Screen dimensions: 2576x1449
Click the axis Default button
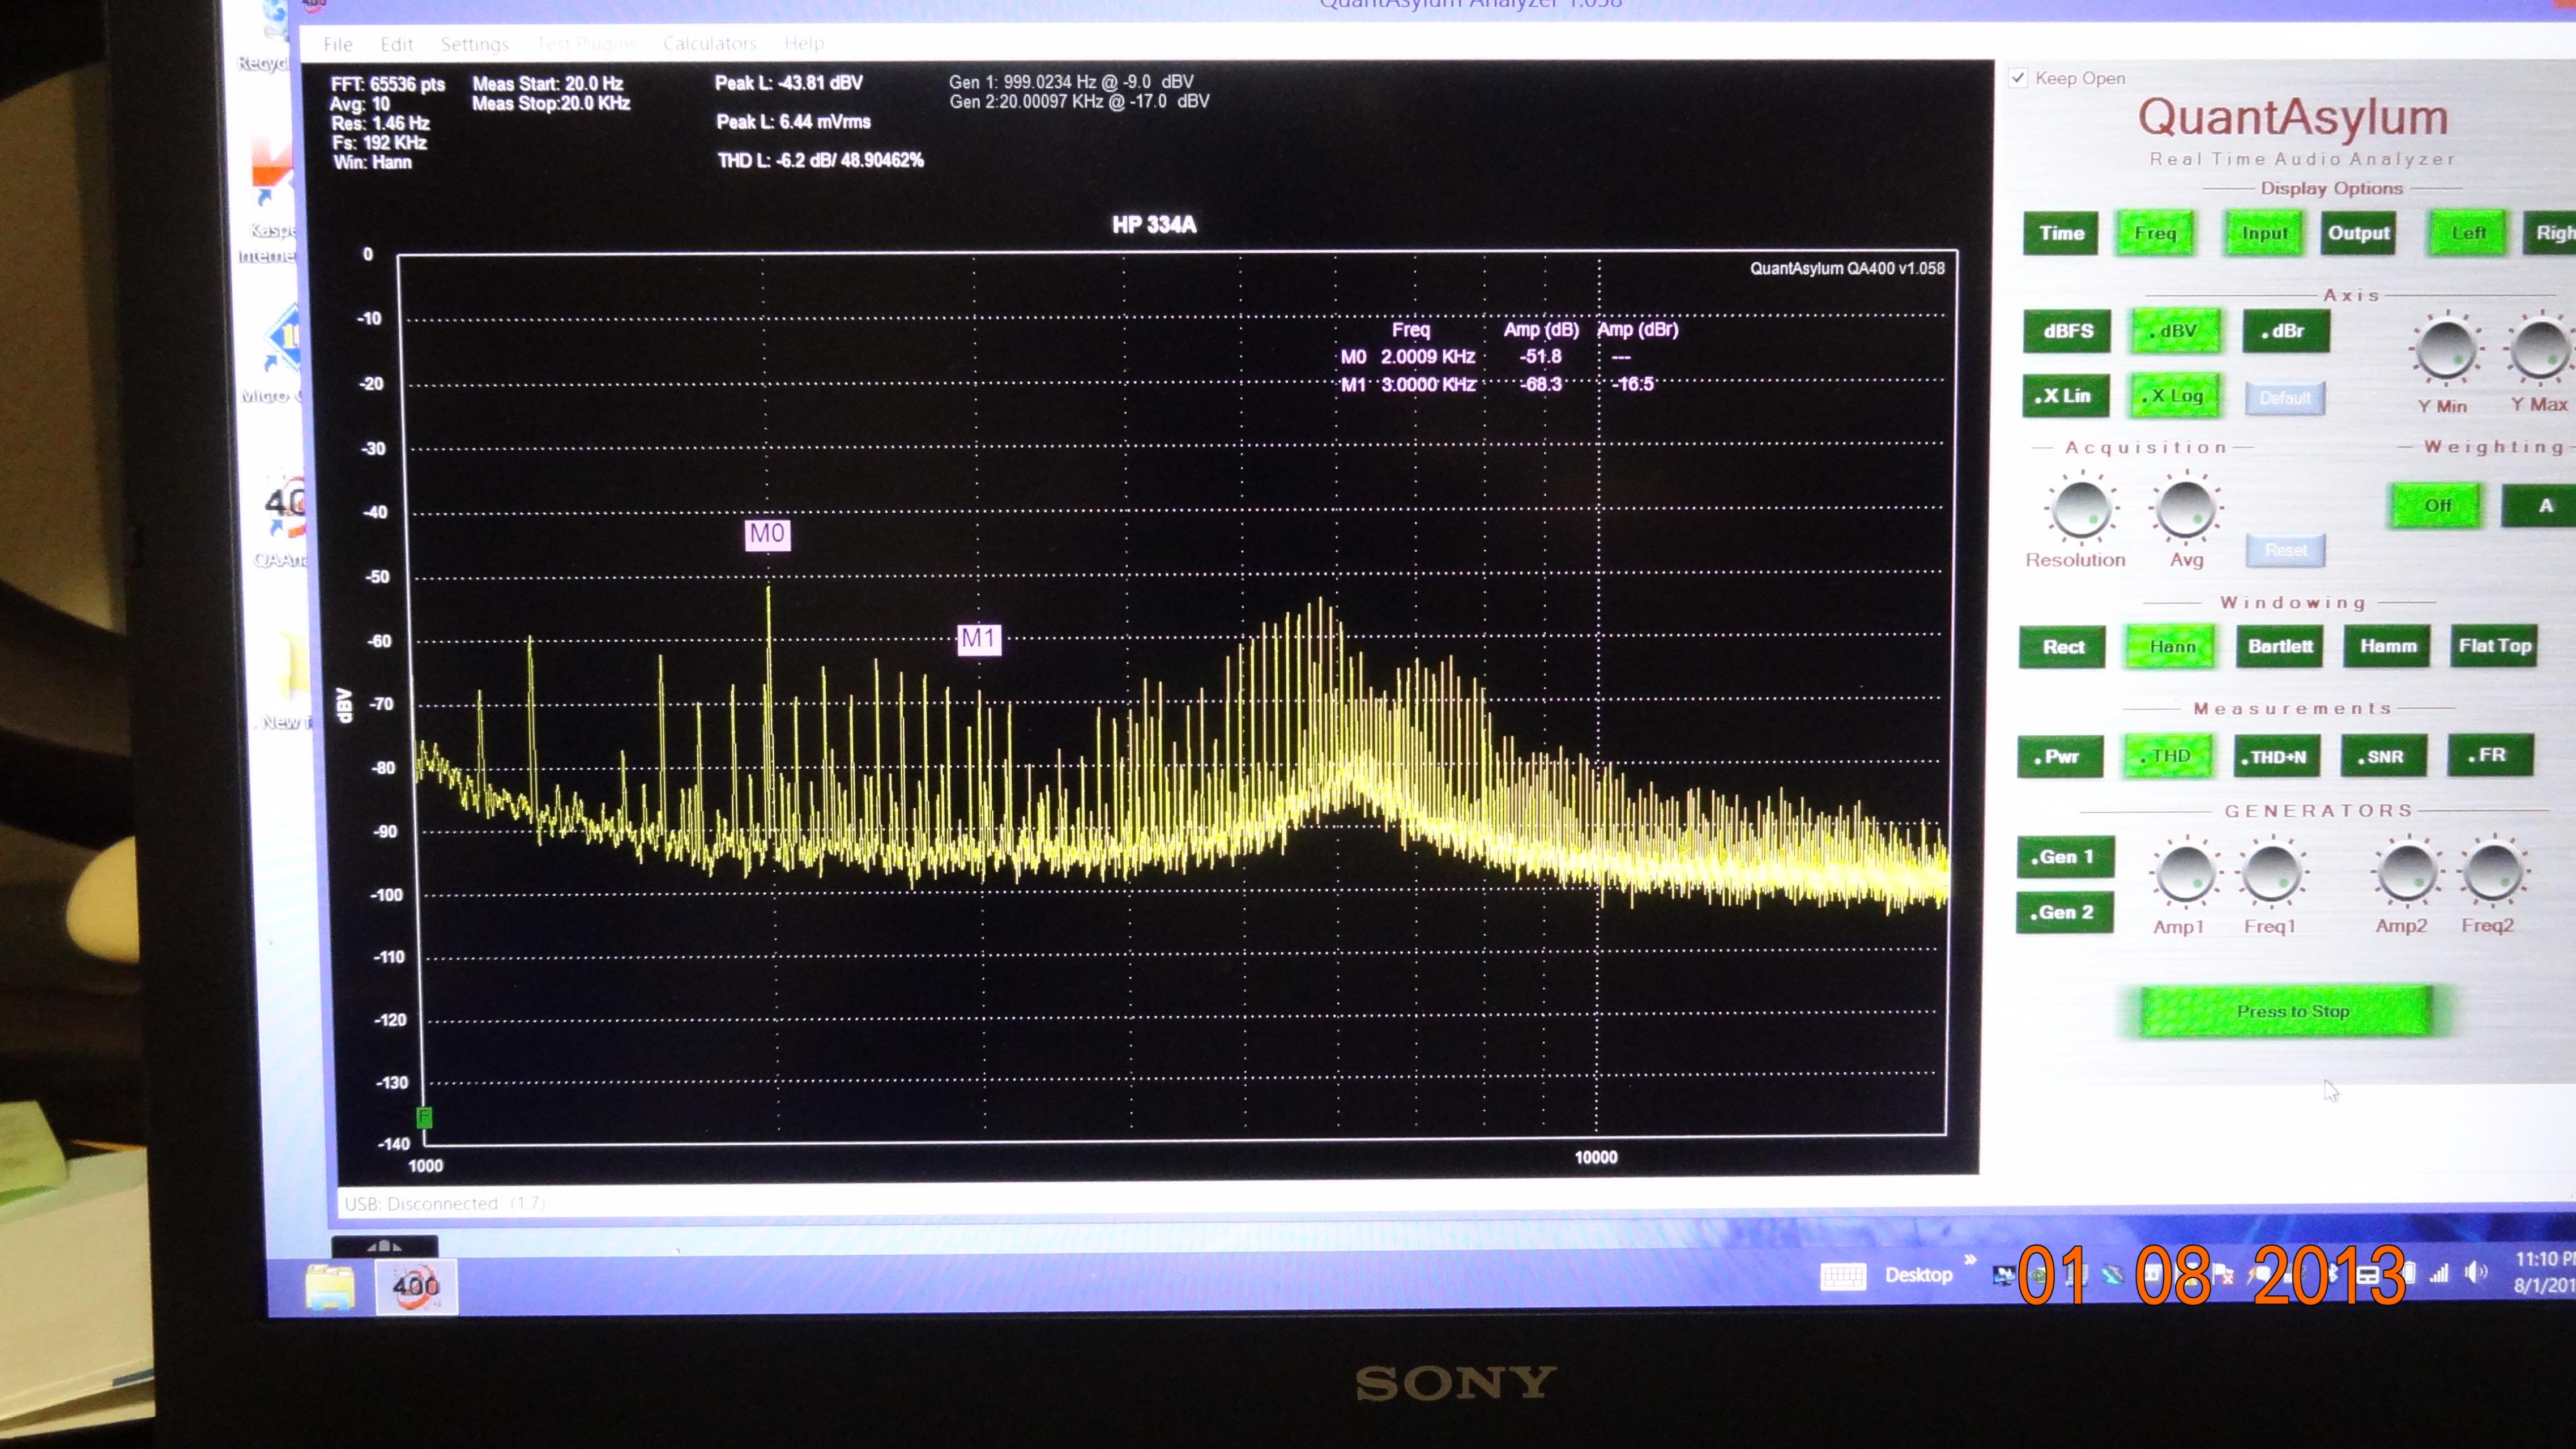(x=2285, y=398)
